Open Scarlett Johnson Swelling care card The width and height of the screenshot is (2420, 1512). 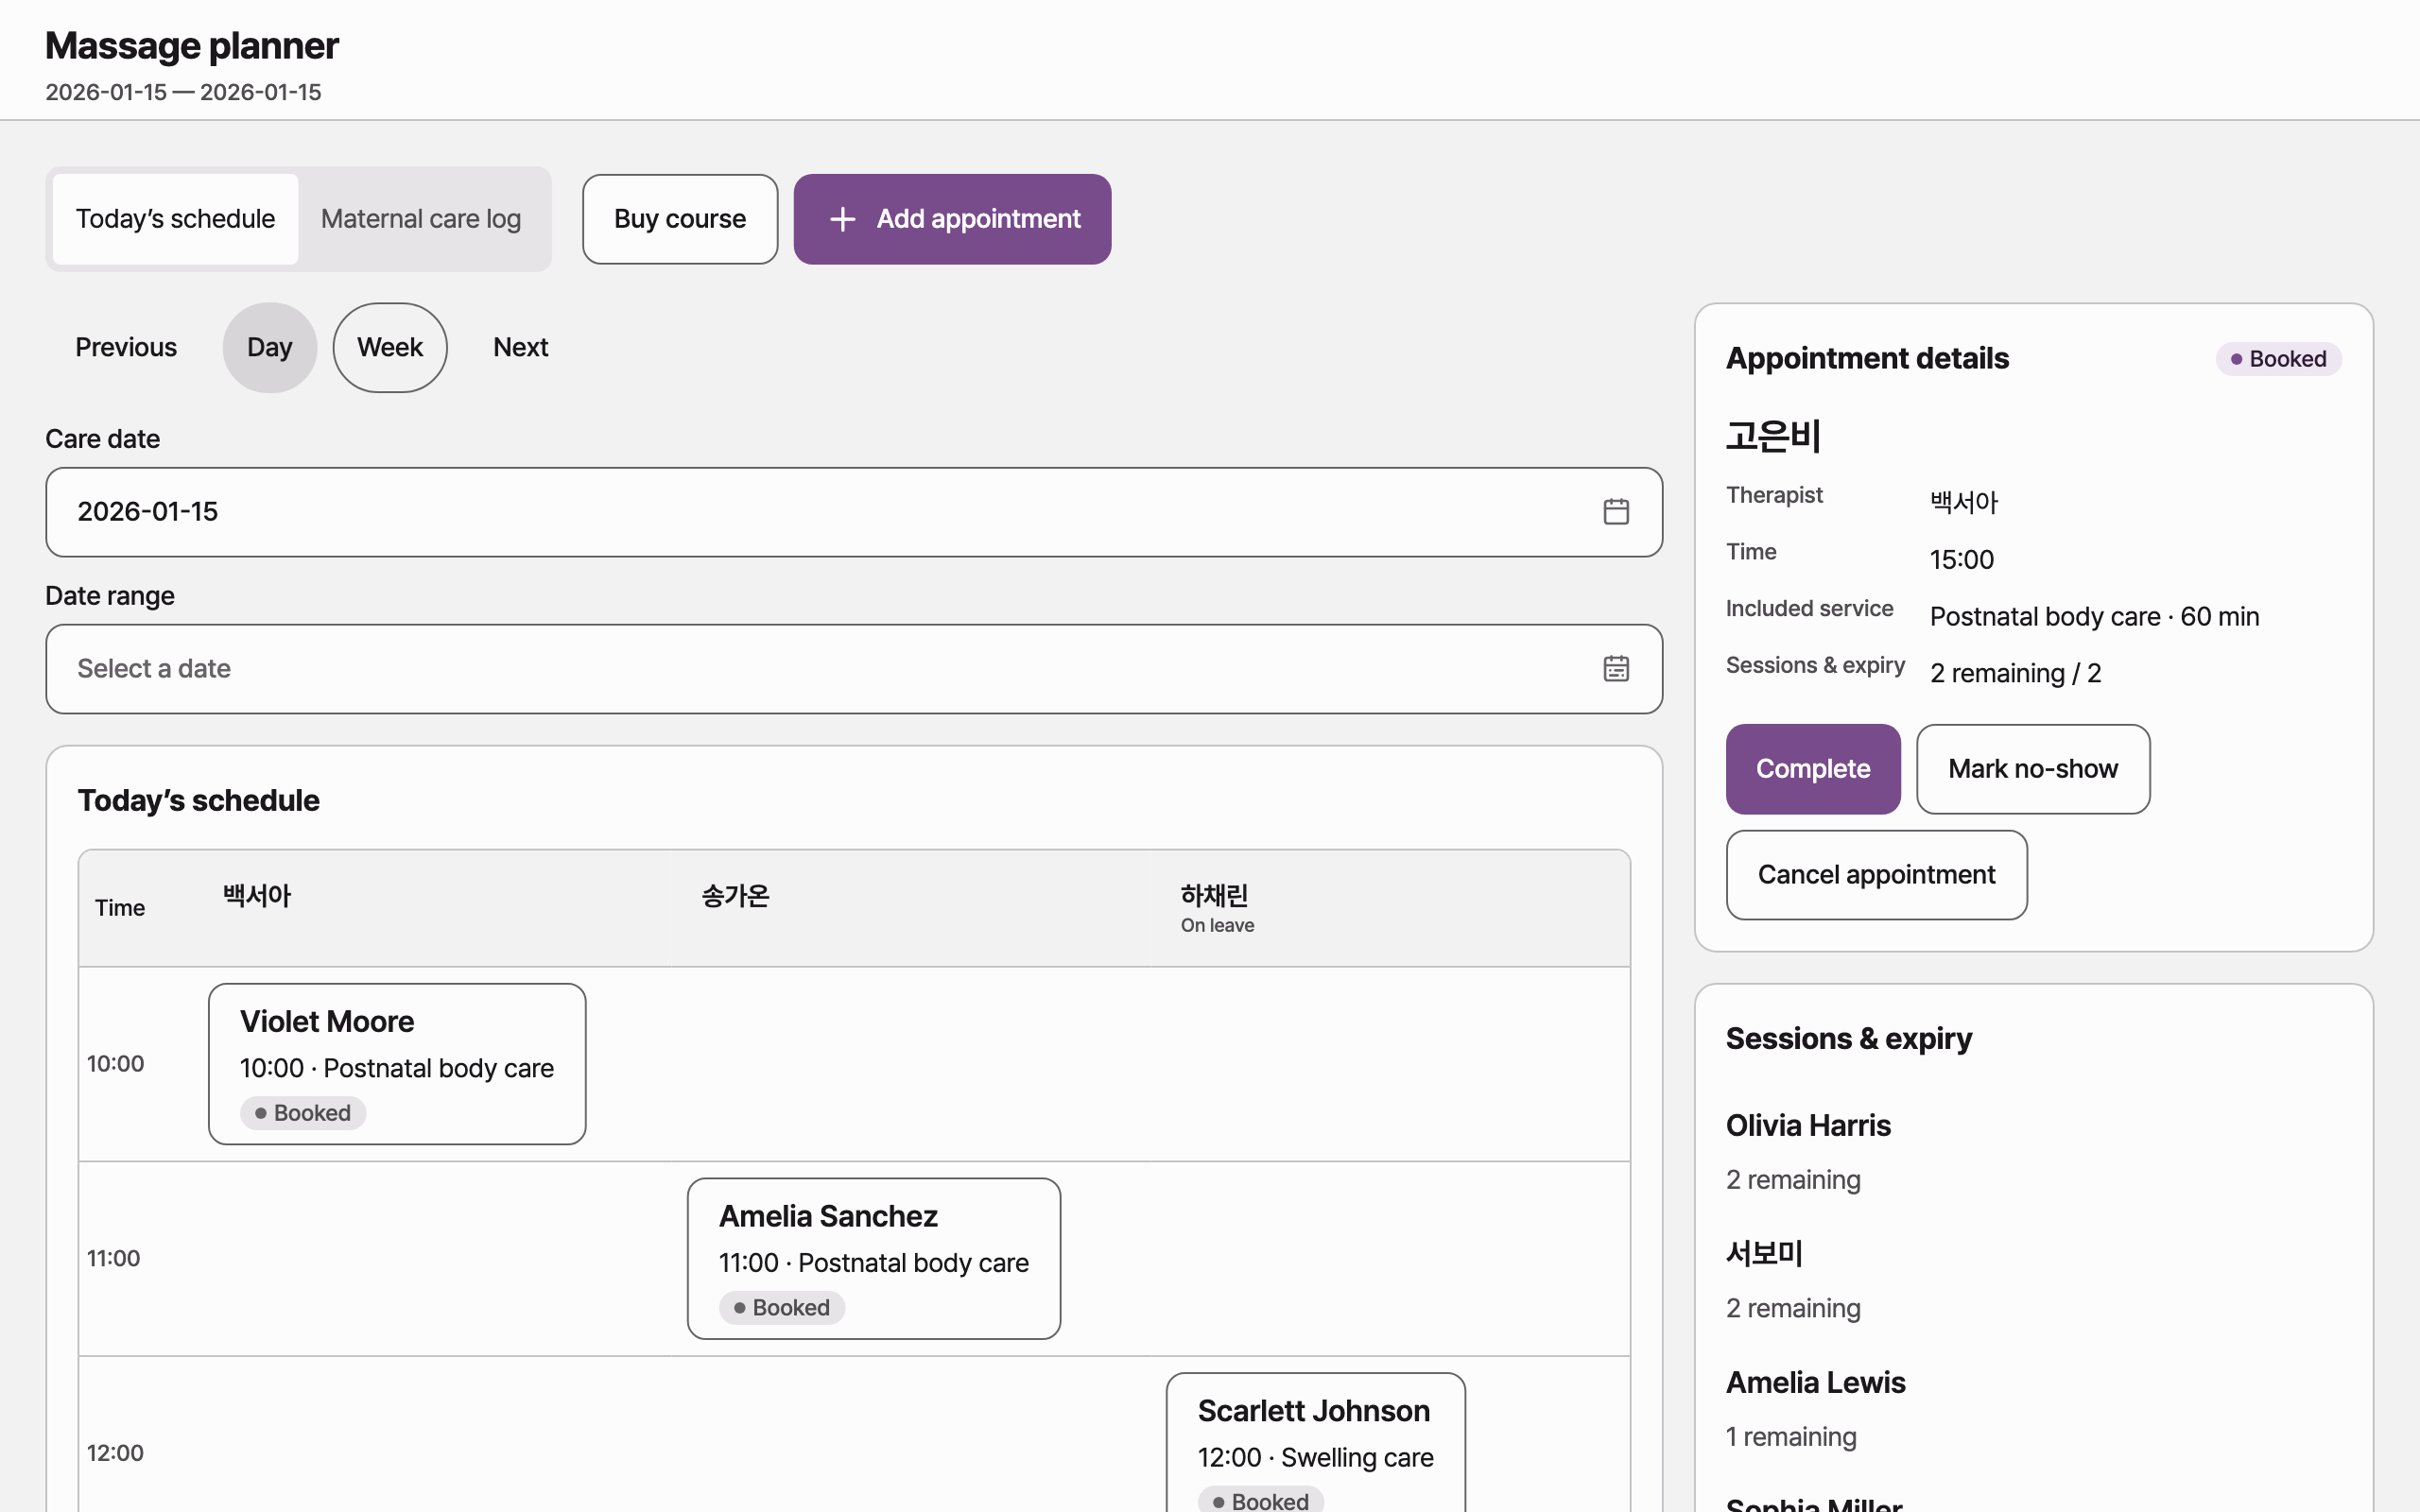(1315, 1442)
